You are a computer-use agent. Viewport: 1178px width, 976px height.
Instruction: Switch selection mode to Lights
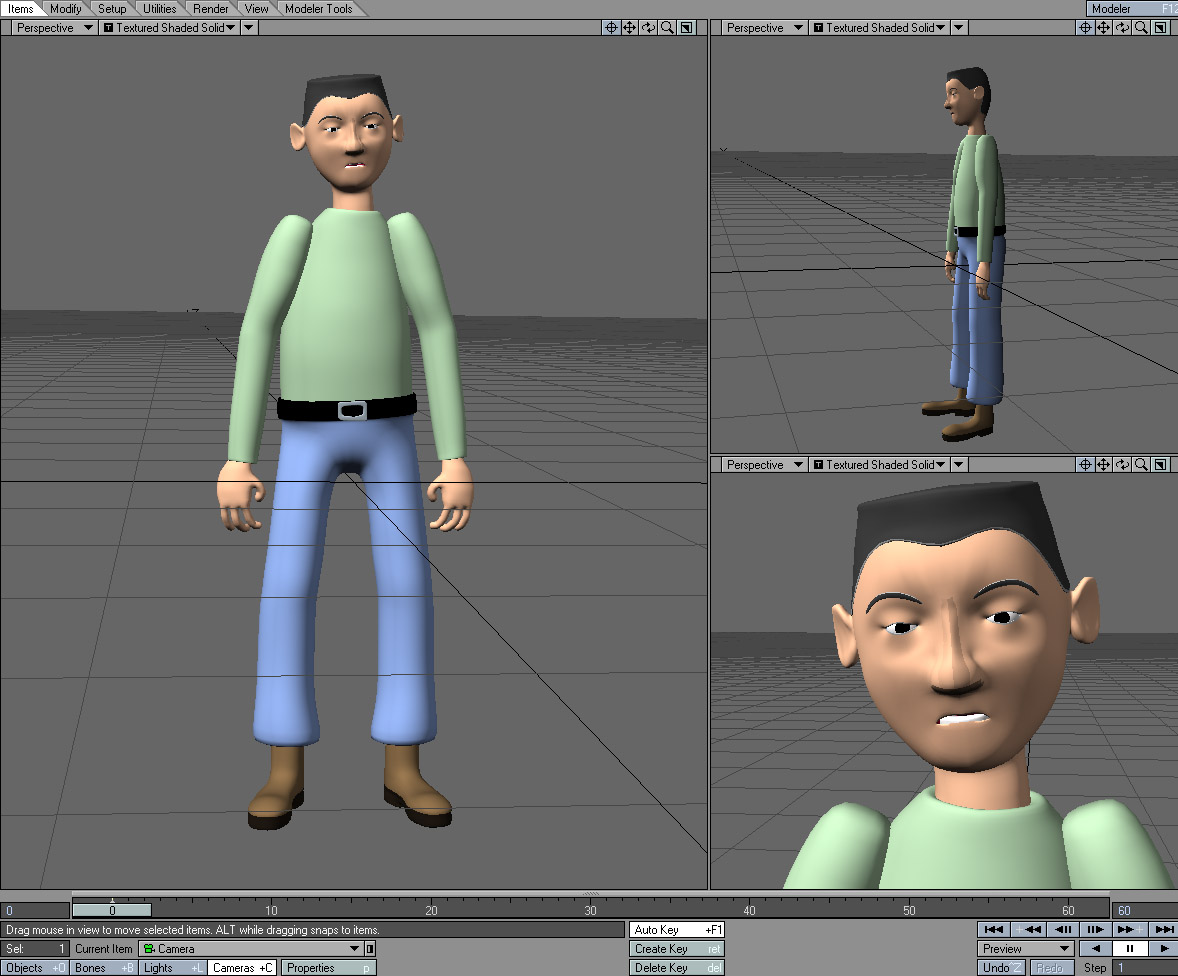click(x=173, y=968)
